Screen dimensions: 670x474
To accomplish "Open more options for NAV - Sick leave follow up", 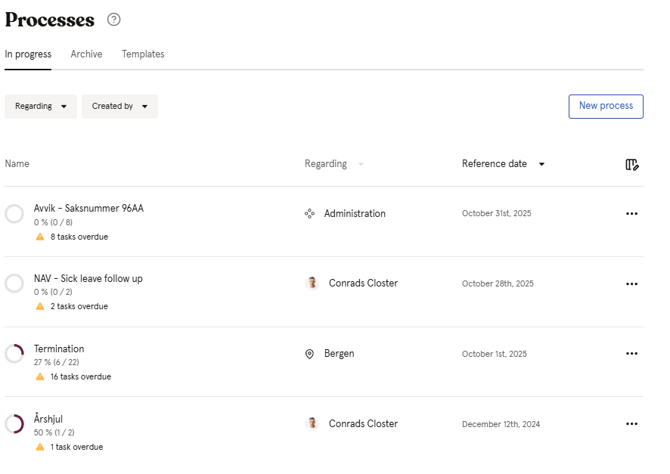I will pos(631,284).
